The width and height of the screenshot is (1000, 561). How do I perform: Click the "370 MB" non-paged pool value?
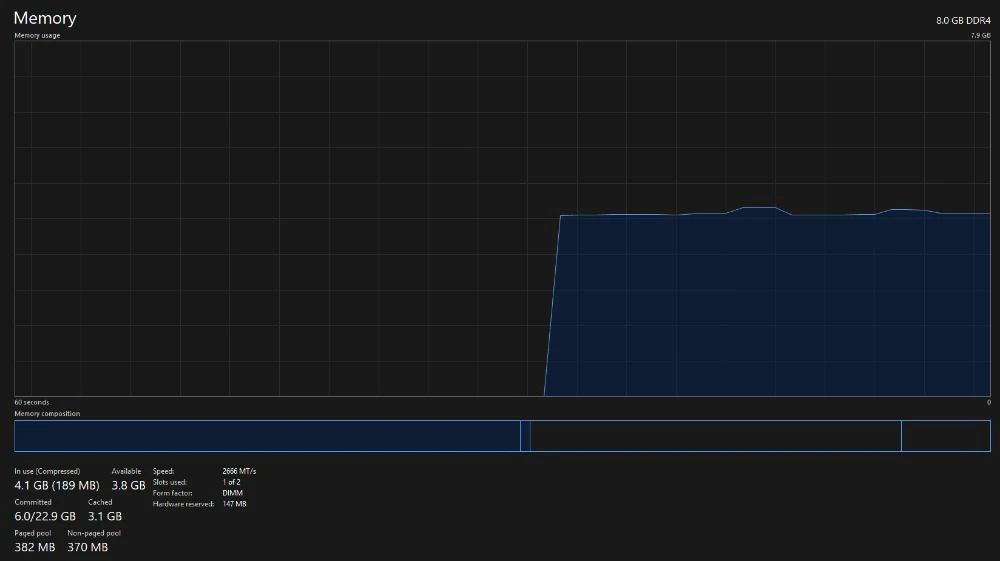pyautogui.click(x=87, y=547)
